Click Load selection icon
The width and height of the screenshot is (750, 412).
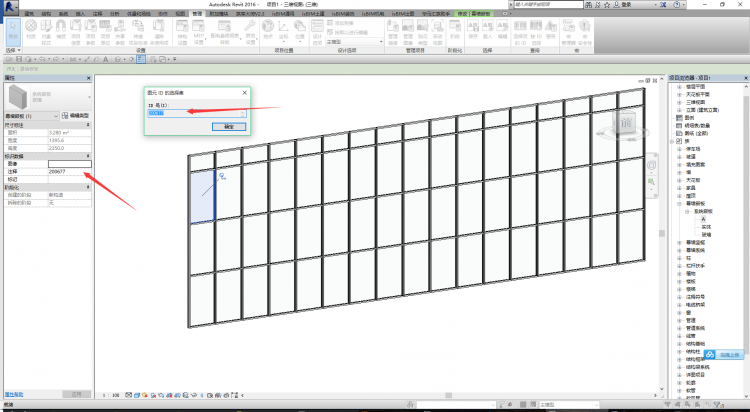click(x=487, y=29)
